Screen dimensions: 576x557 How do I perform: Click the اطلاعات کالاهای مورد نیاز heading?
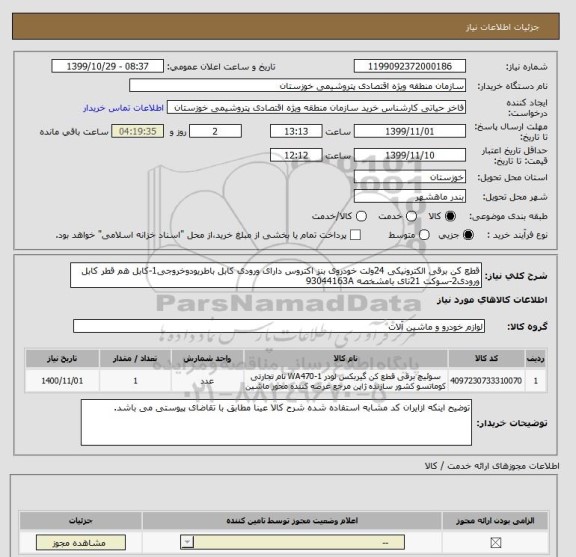[492, 300]
